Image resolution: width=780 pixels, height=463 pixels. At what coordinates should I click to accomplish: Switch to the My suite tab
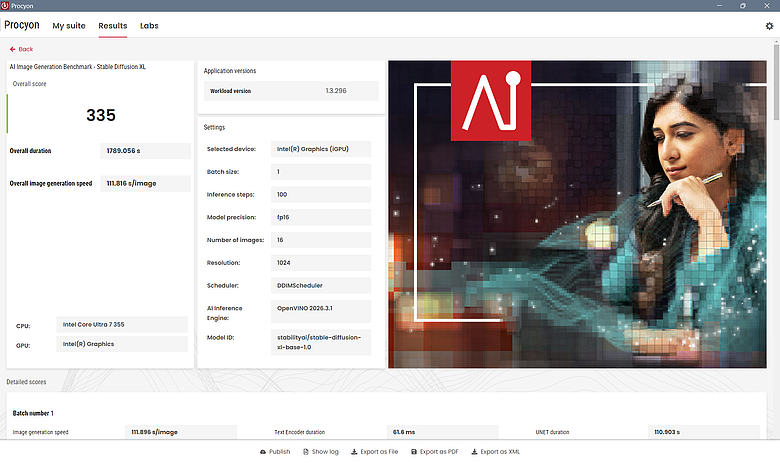tap(69, 26)
